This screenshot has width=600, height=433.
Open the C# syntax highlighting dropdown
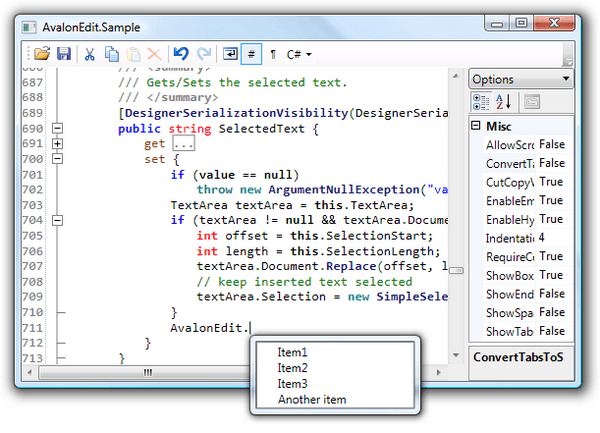pos(300,53)
